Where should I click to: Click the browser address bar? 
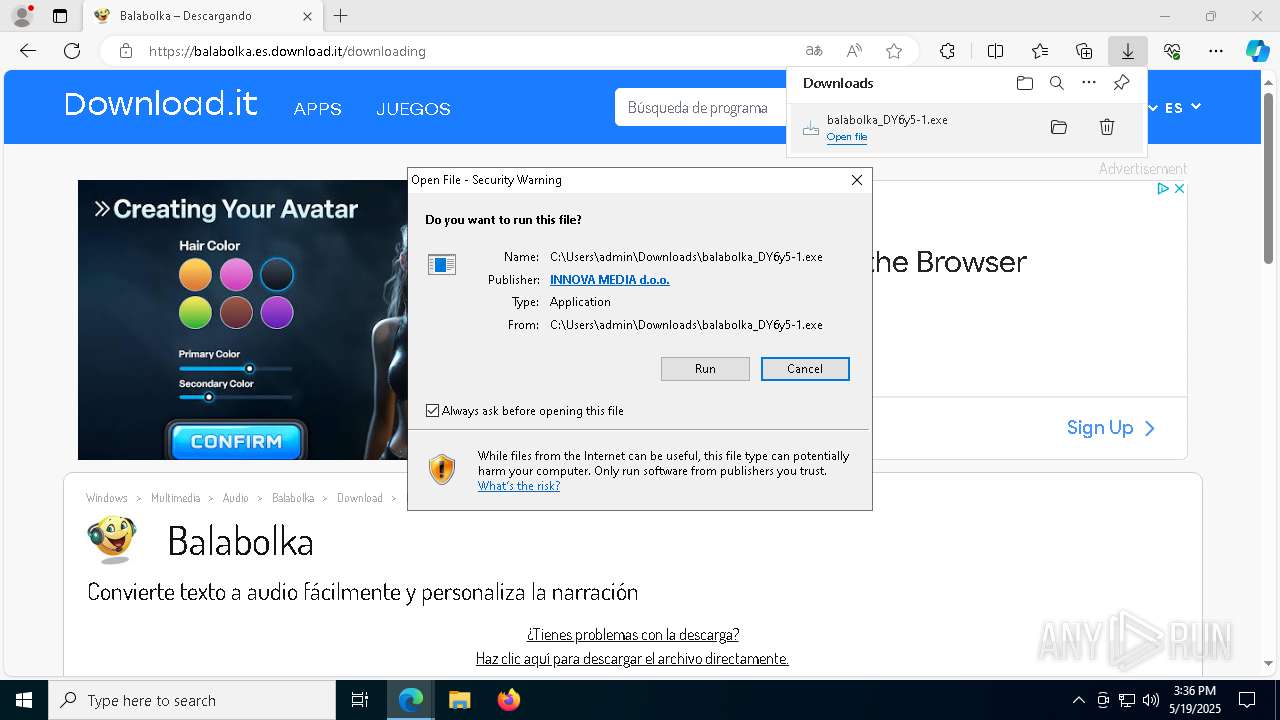(470, 51)
